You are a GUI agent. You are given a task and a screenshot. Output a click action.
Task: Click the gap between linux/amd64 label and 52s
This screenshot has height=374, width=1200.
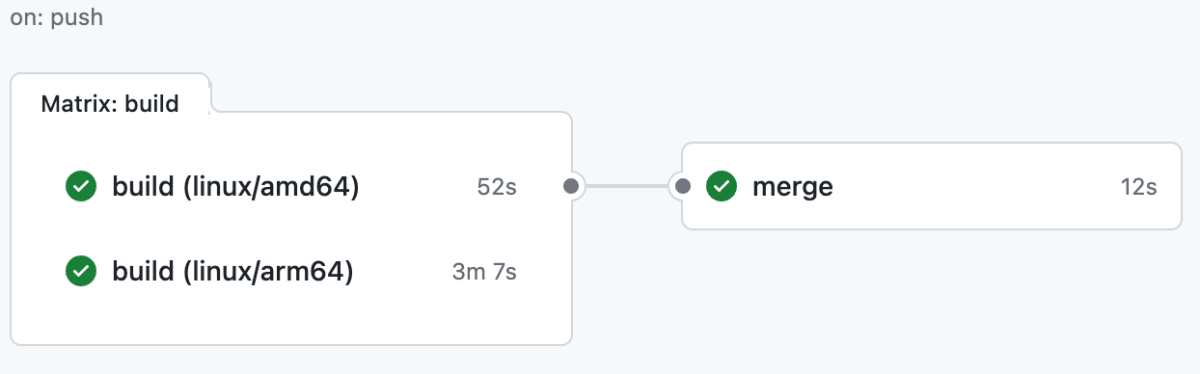click(418, 186)
